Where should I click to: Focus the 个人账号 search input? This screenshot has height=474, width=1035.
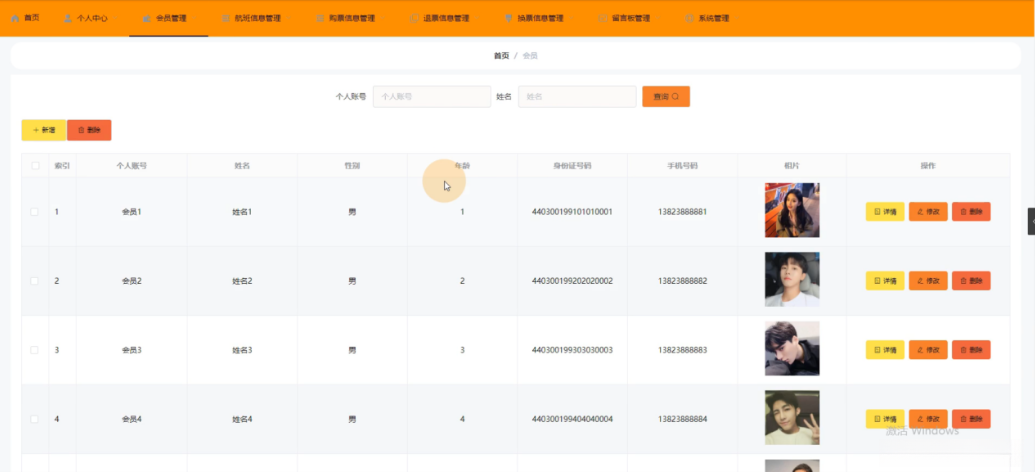[432, 96]
